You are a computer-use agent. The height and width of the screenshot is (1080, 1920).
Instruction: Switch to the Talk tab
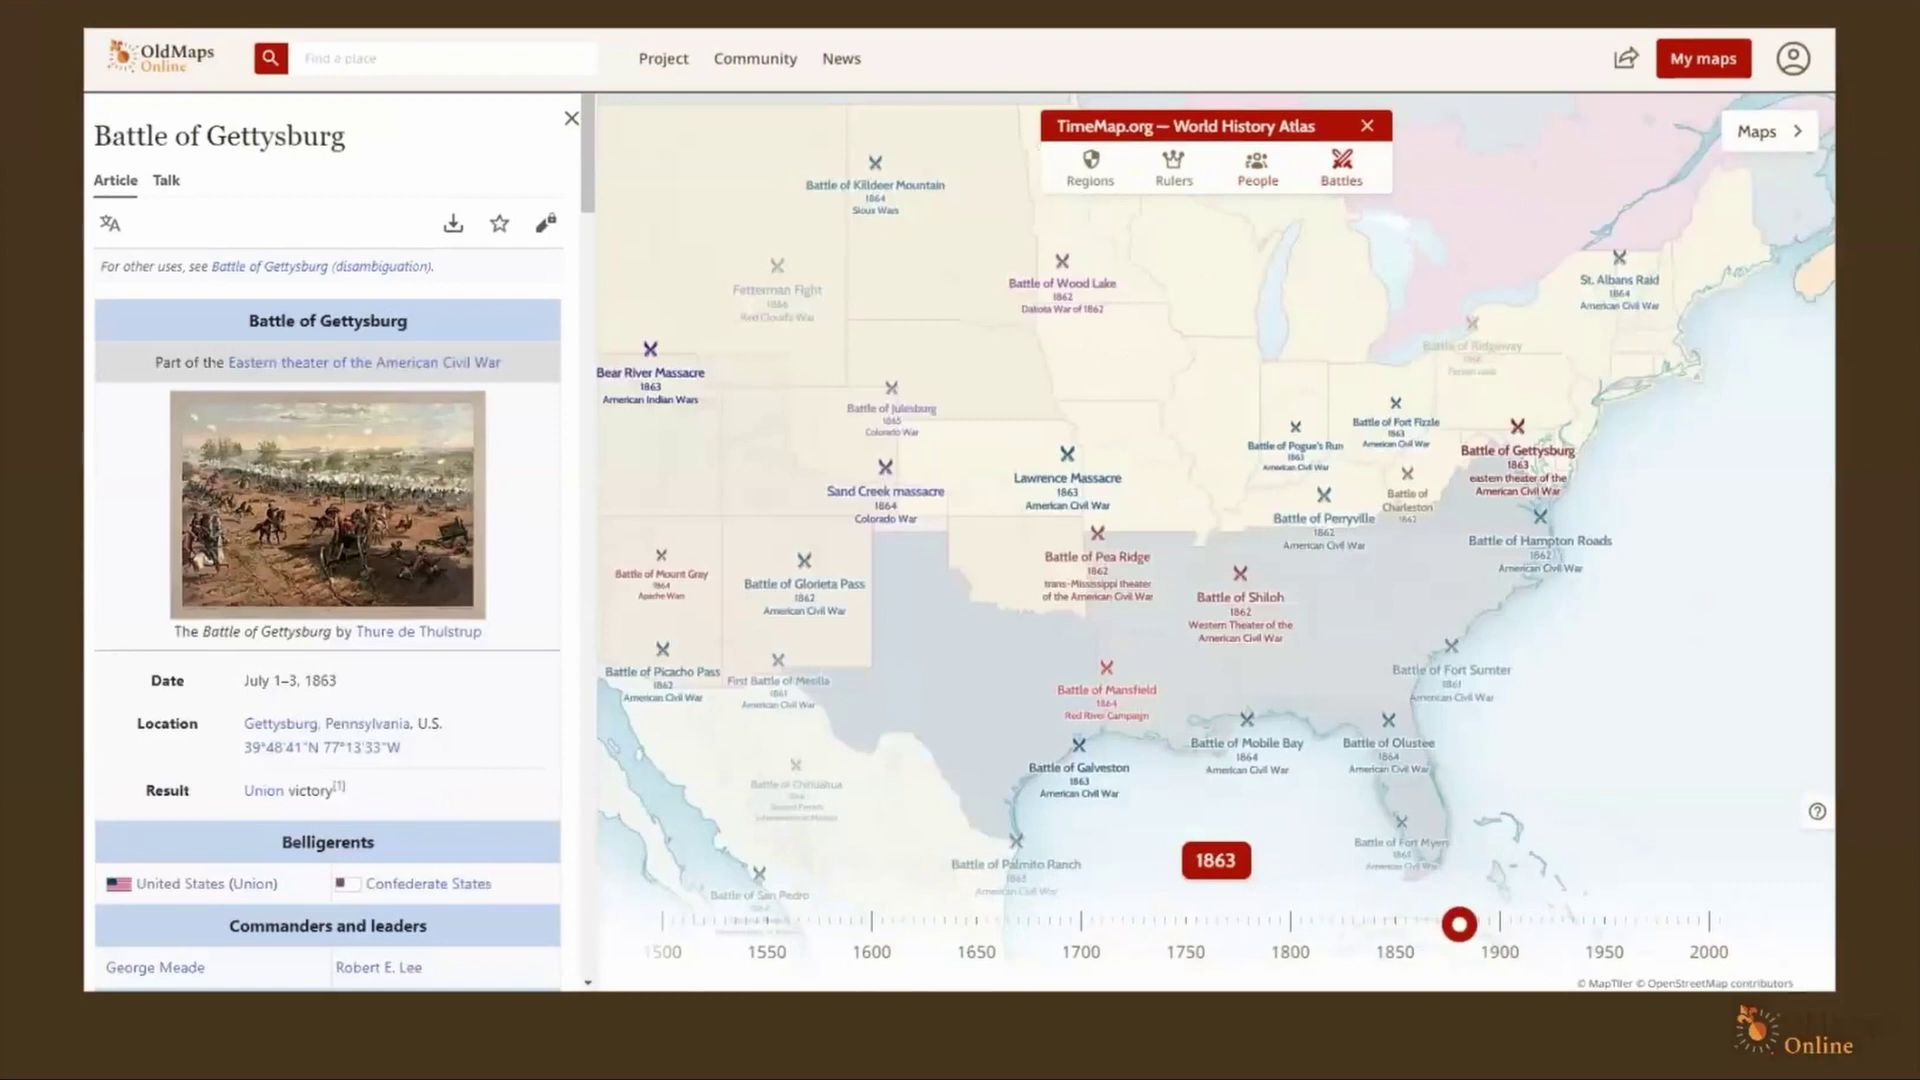tap(166, 180)
